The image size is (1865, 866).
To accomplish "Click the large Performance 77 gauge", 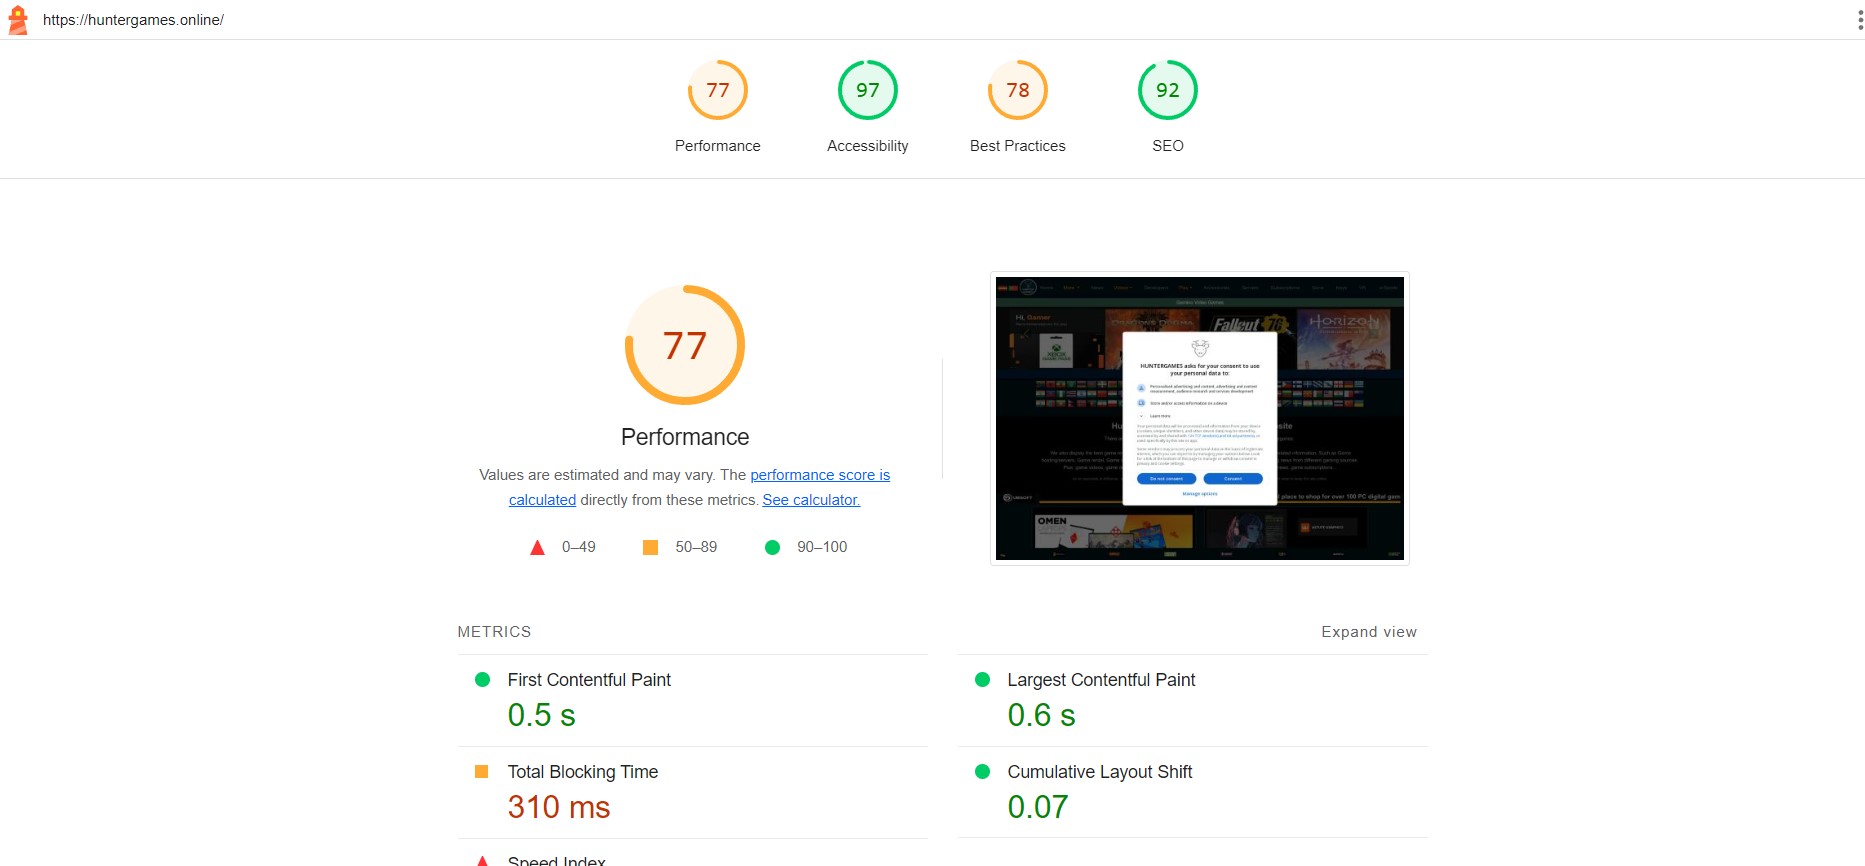I will click(685, 345).
